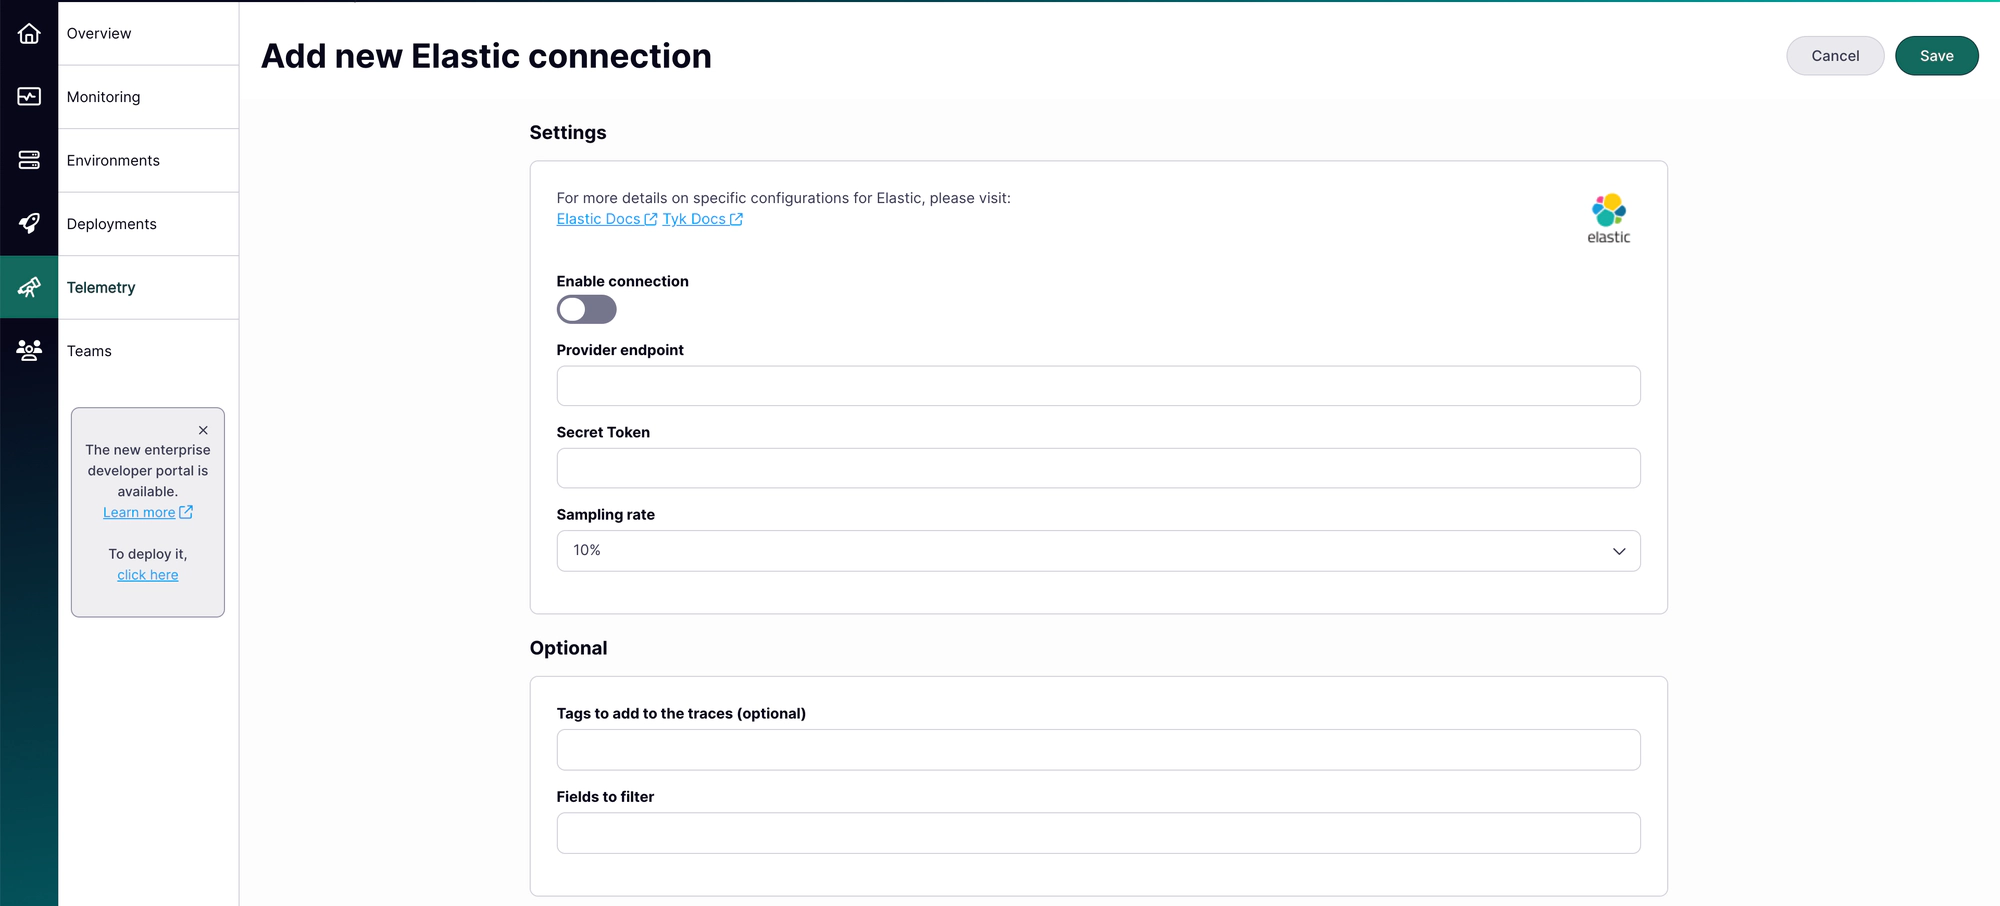Open the Elastic Docs link
This screenshot has height=906, width=2000.
598,218
